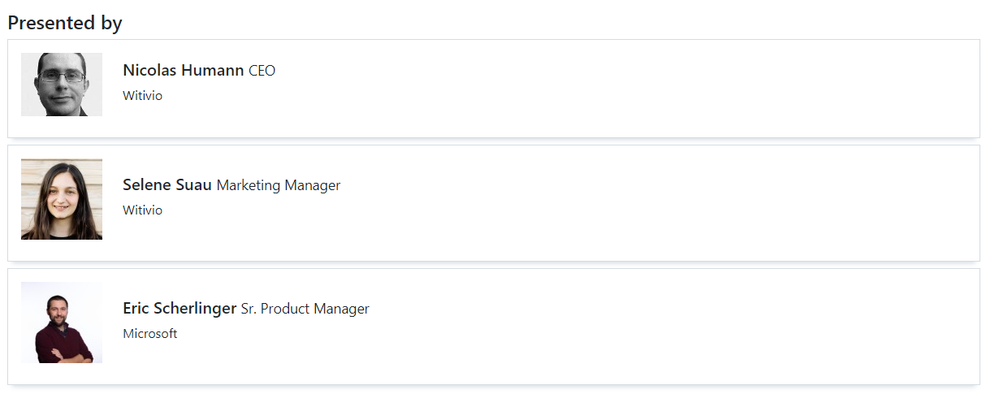This screenshot has width=999, height=403.
Task: Click Eric Scherlinger's profile photo
Action: 61,323
